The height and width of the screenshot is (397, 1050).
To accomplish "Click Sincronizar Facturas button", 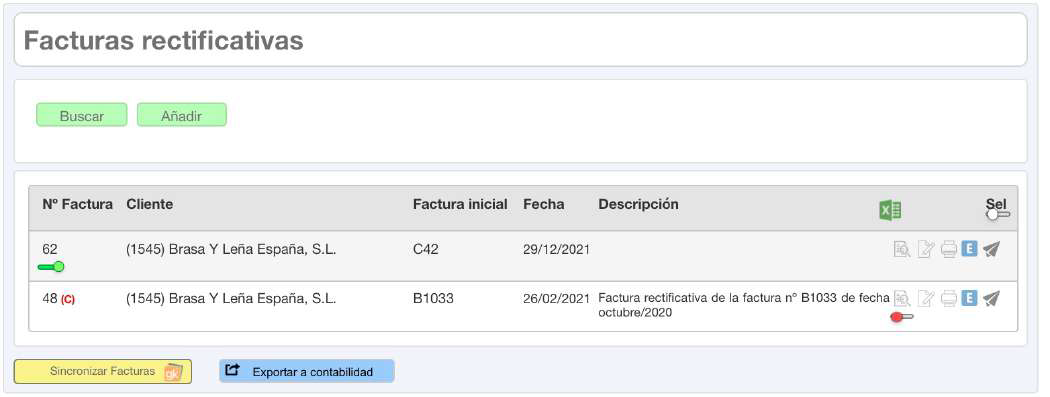I will [x=103, y=372].
